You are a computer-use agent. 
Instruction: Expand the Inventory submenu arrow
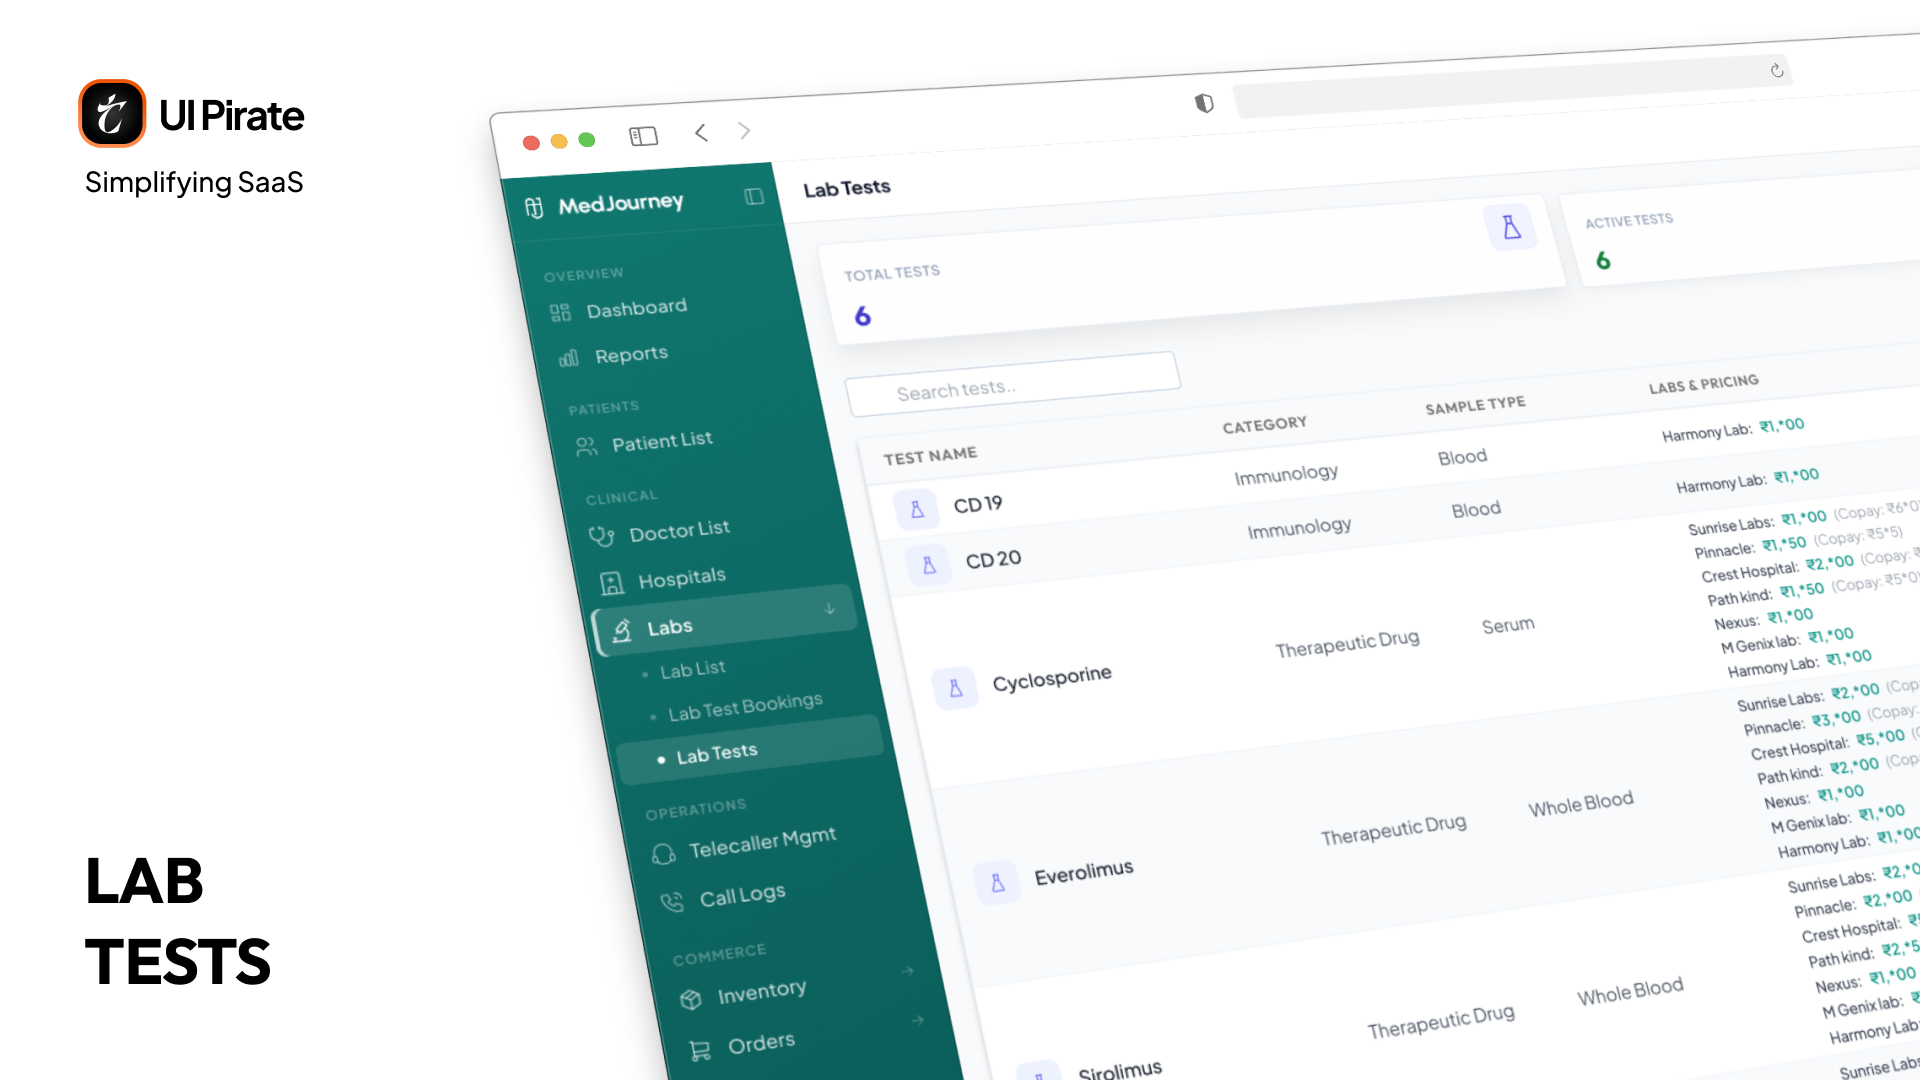[x=907, y=970]
